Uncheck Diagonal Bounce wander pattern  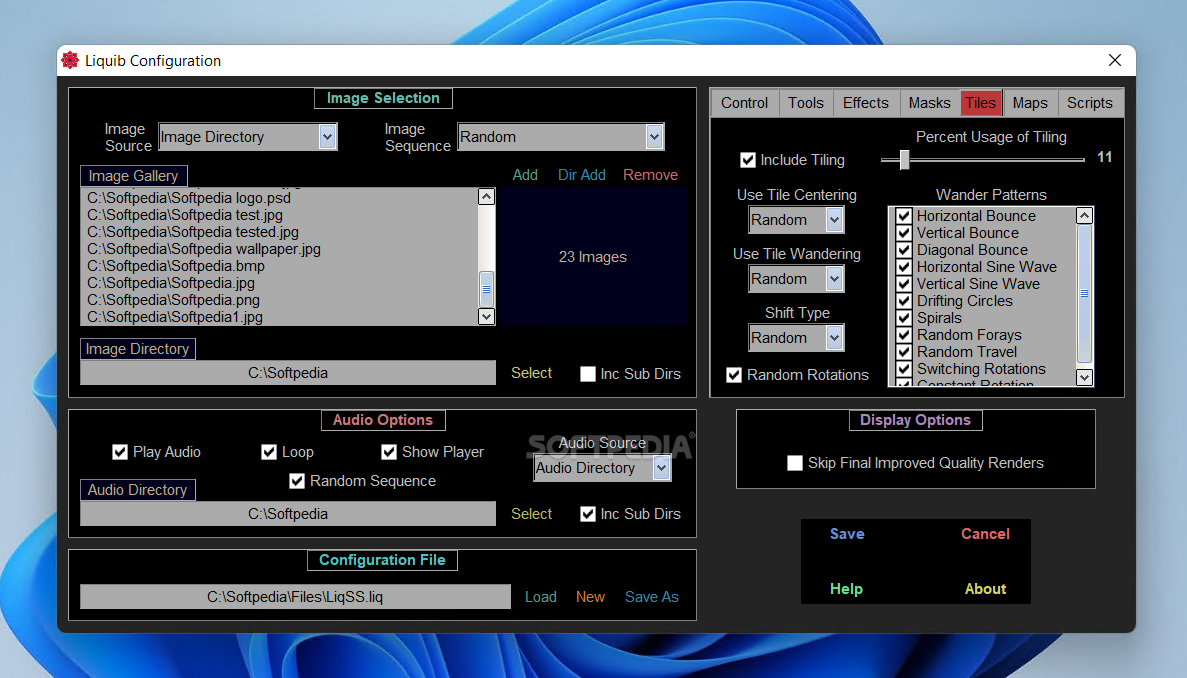(x=903, y=250)
